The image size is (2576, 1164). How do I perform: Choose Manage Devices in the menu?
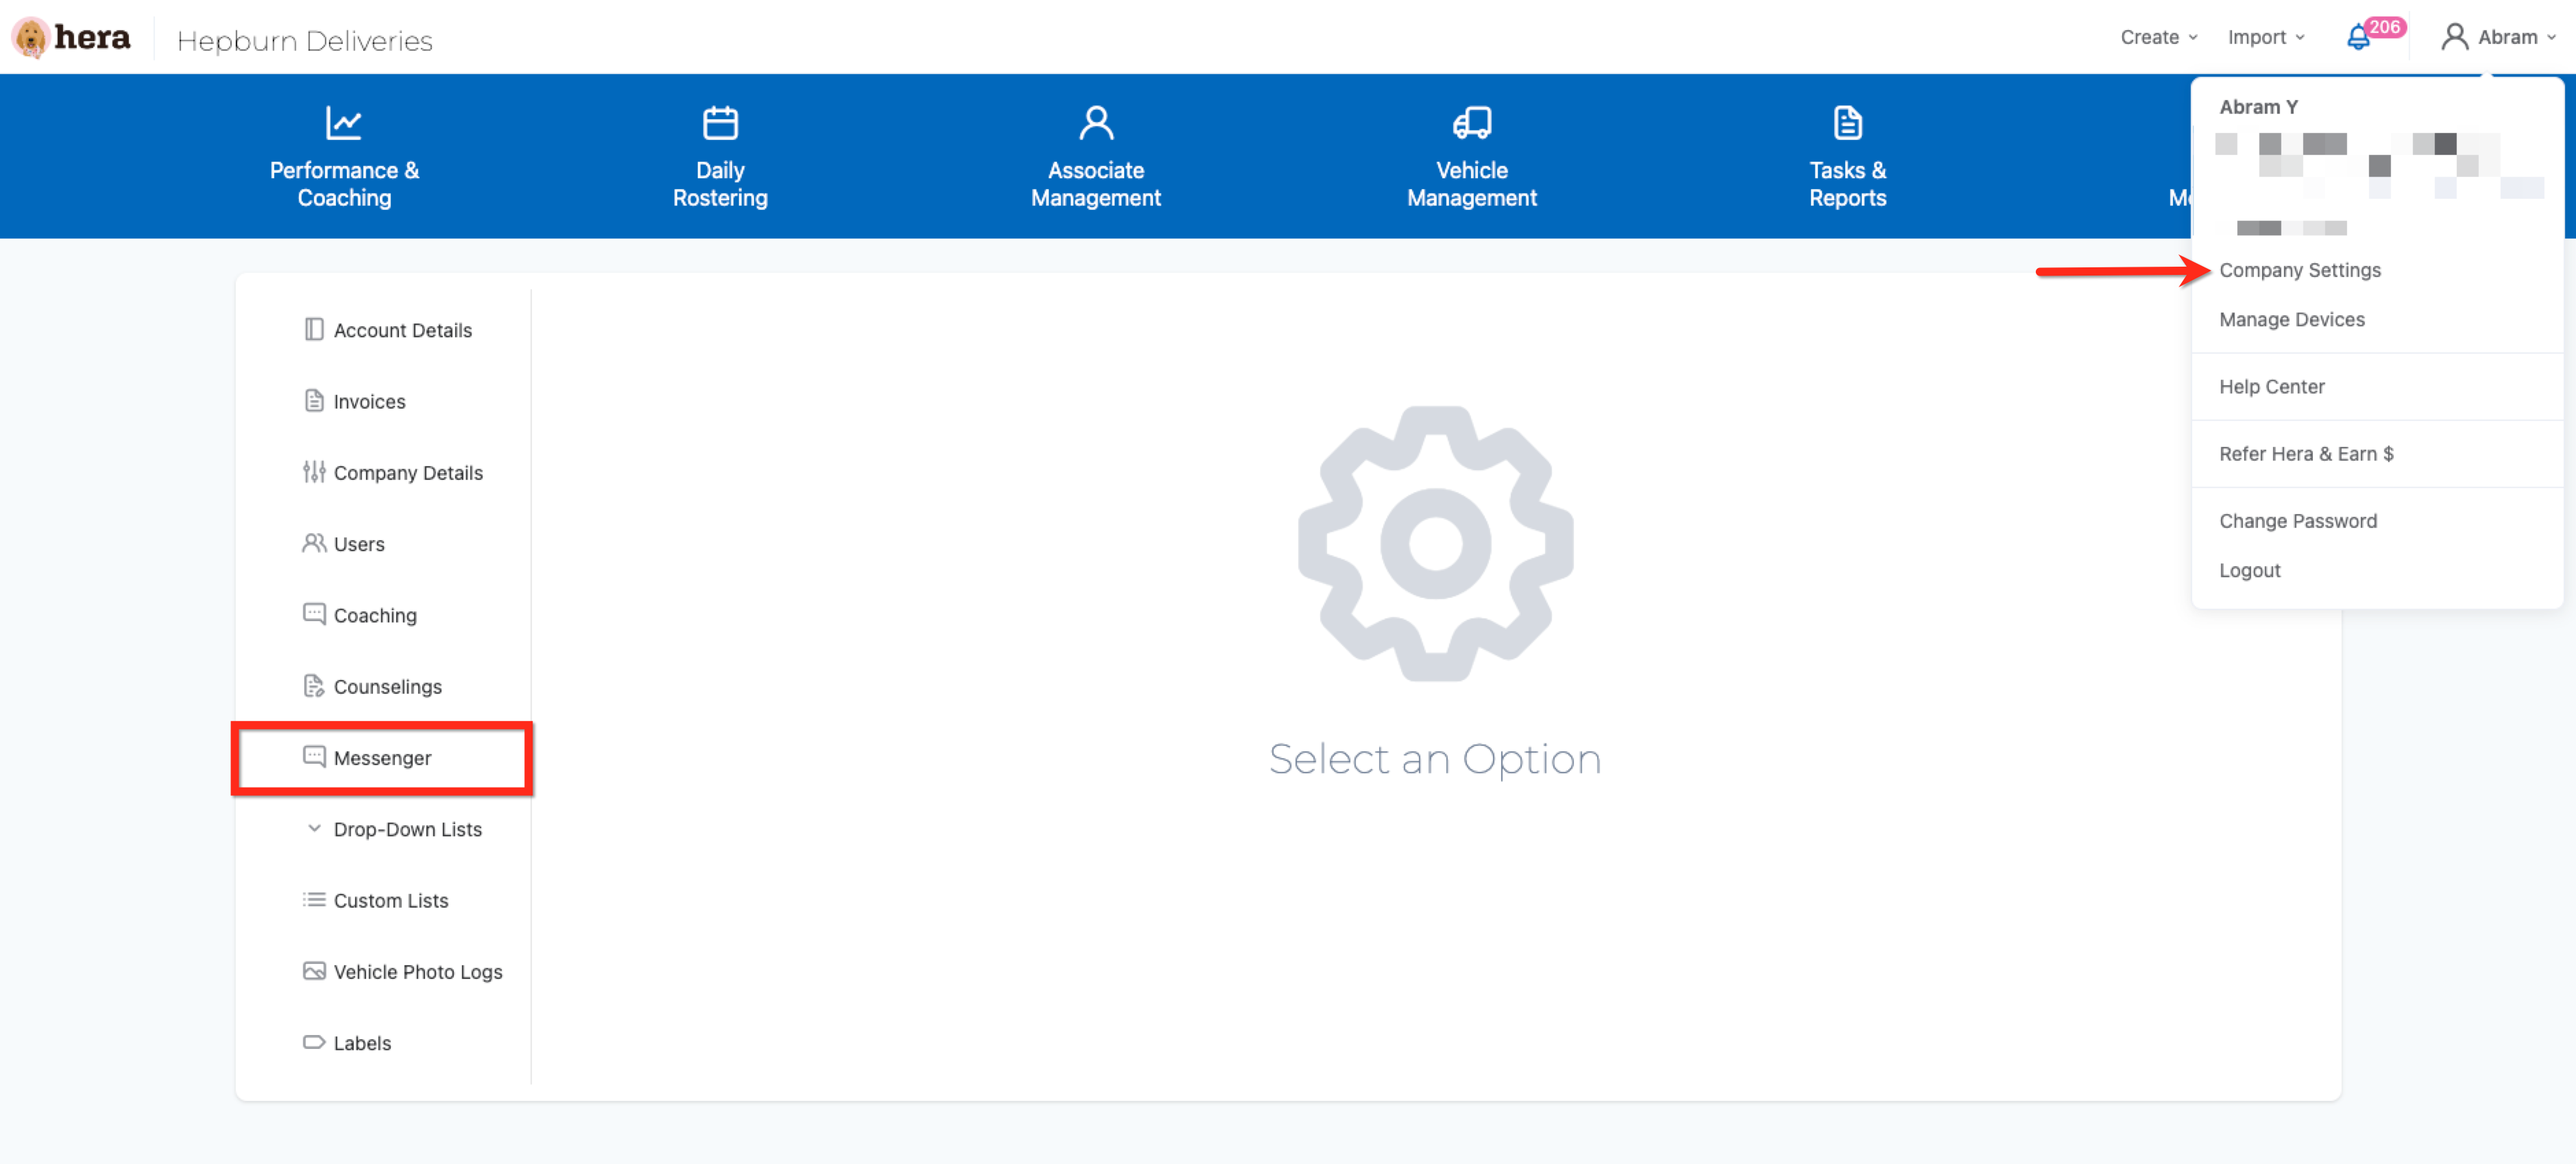coord(2291,319)
